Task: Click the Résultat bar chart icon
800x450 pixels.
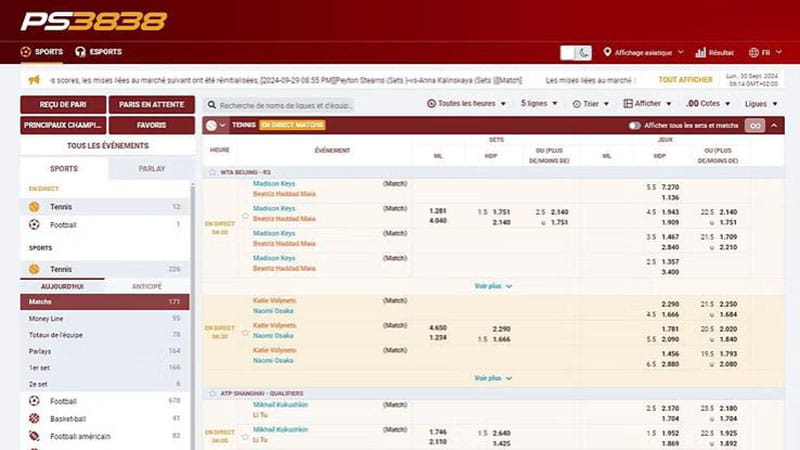Action: [x=700, y=52]
